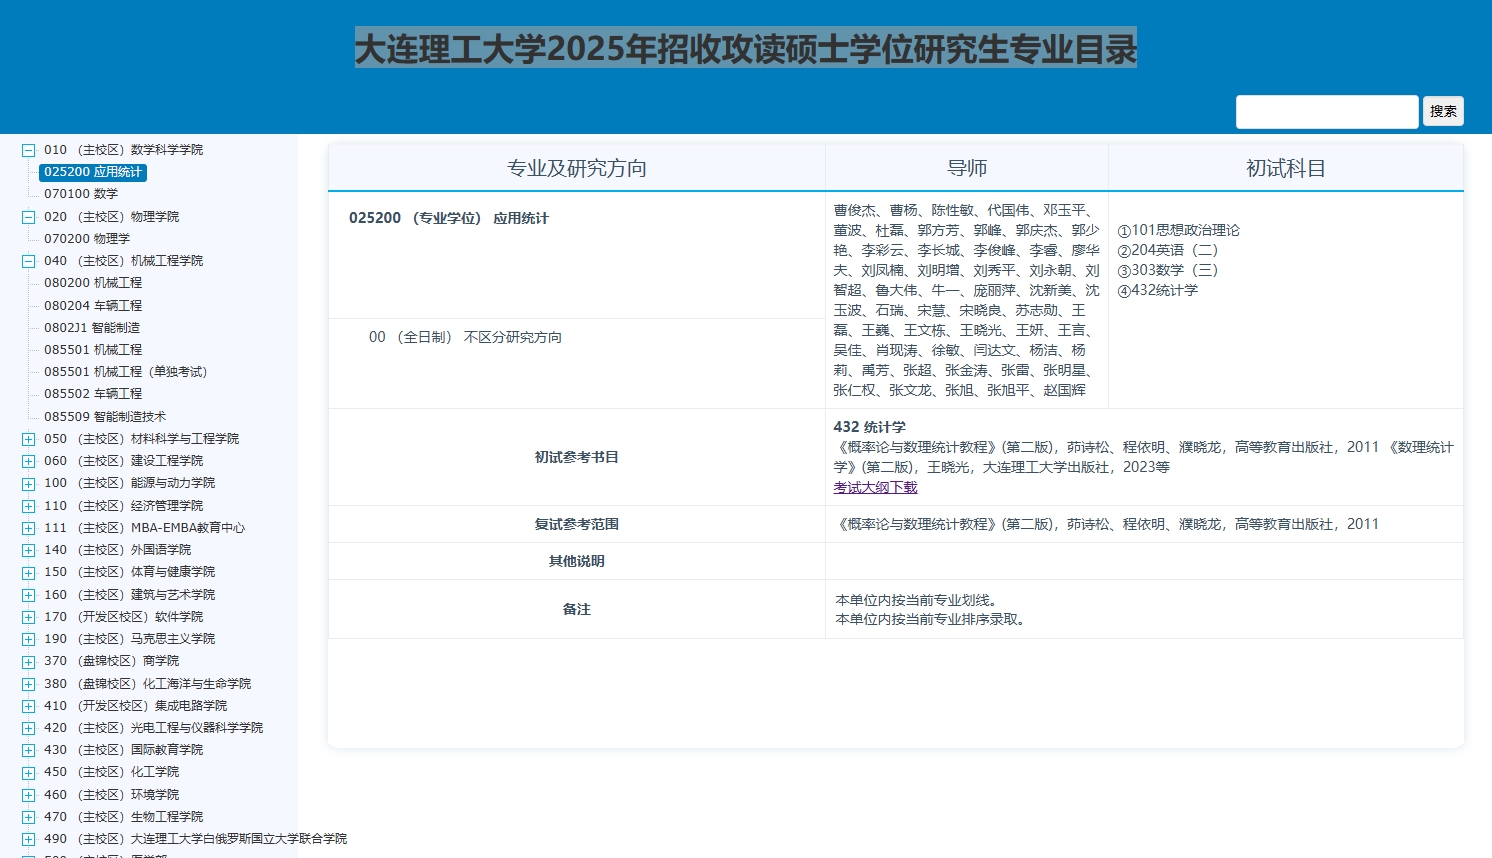The height and width of the screenshot is (858, 1492).
Task: Collapse the 020 物理学院 node
Action: point(29,217)
